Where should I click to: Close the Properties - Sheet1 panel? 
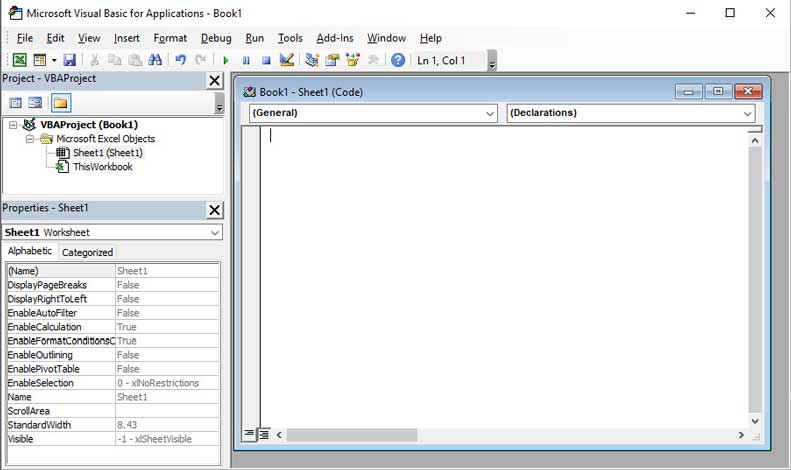[x=214, y=210]
